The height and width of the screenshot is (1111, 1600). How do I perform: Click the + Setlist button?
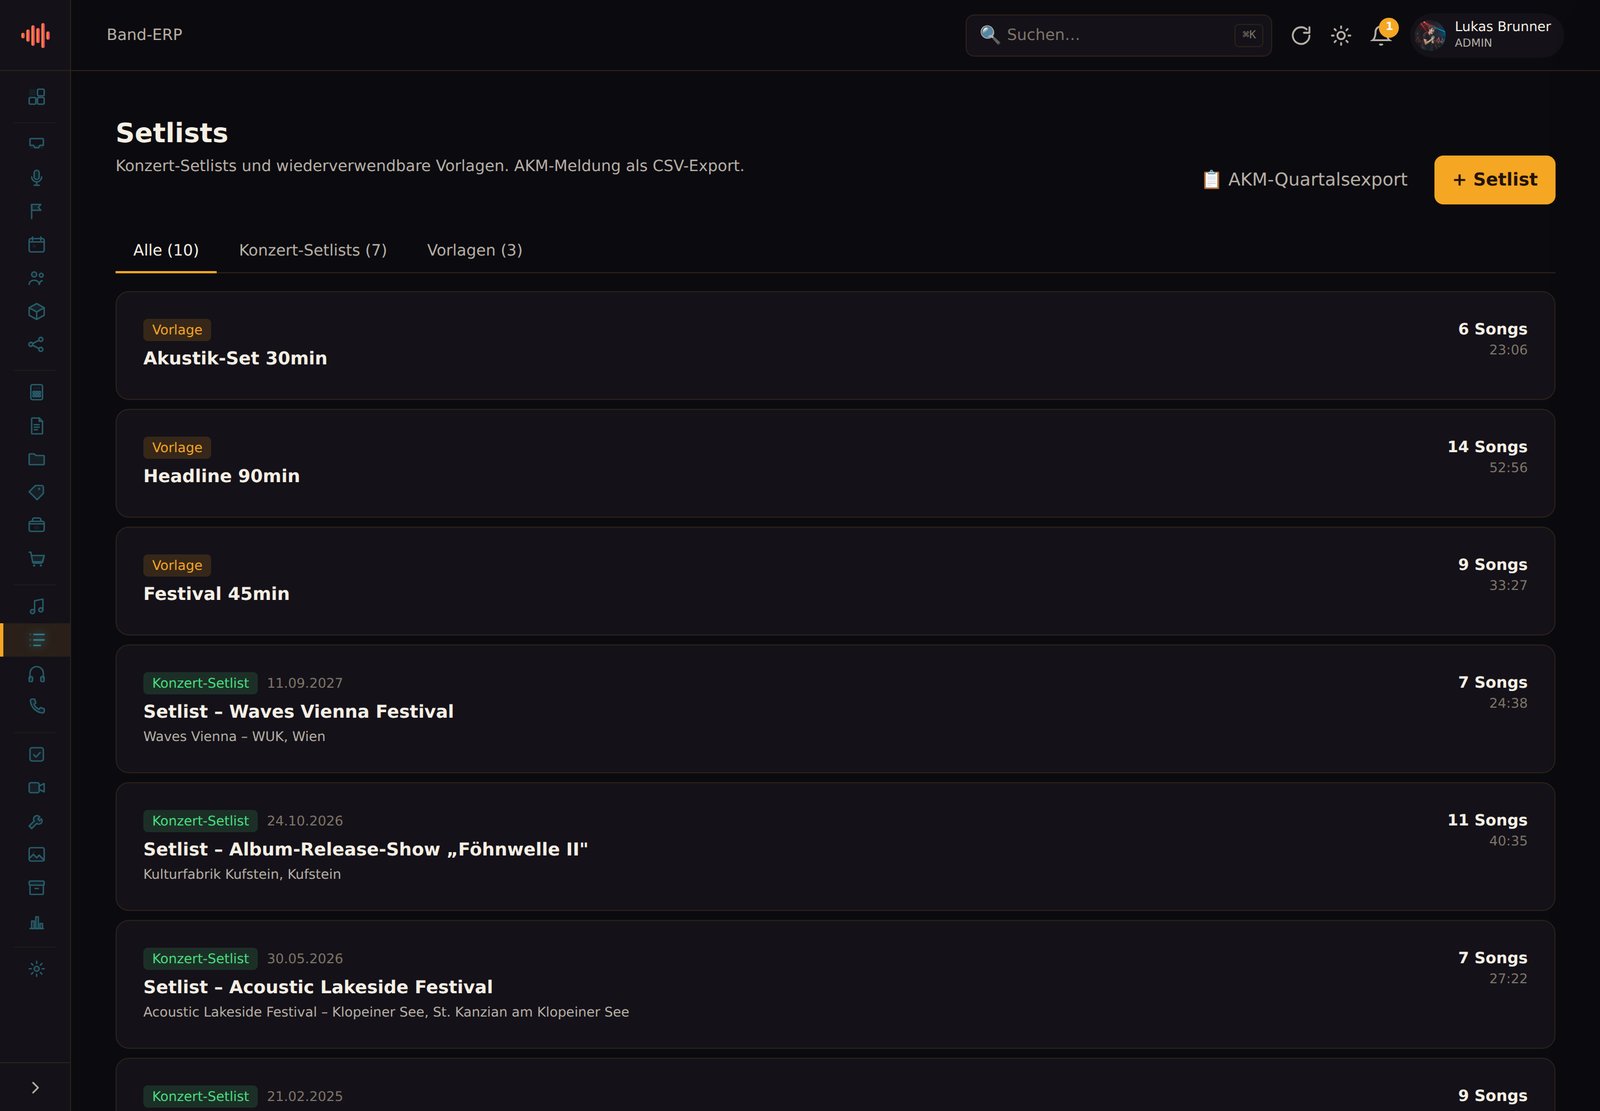pos(1494,180)
